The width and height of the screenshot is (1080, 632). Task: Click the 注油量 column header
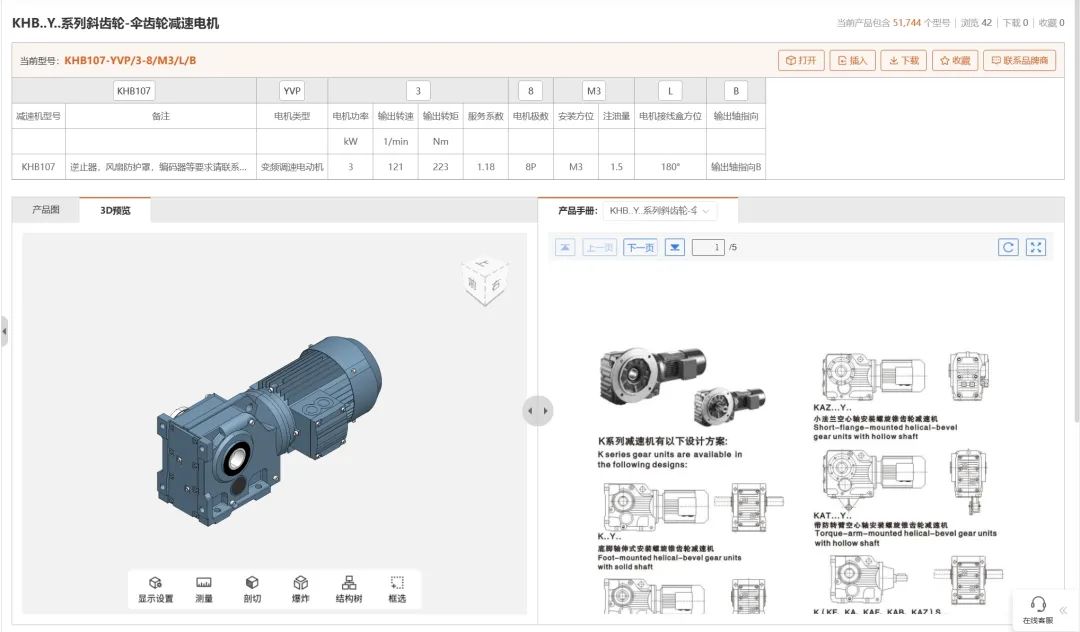click(x=616, y=116)
